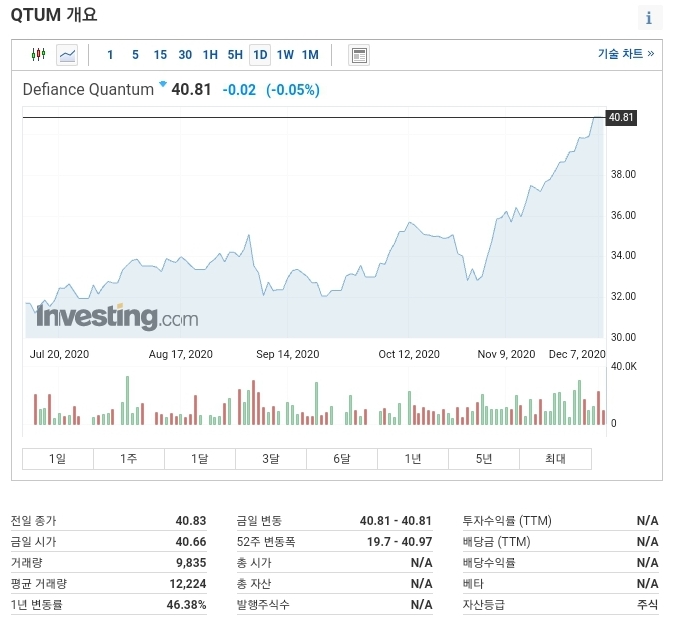Click the 총 시가 label
This screenshot has height=634, width=673.
click(x=254, y=563)
